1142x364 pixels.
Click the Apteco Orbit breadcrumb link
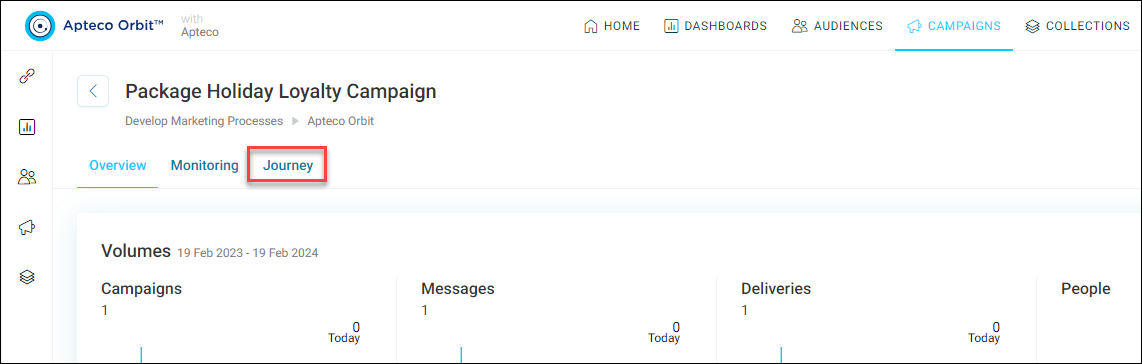point(340,122)
